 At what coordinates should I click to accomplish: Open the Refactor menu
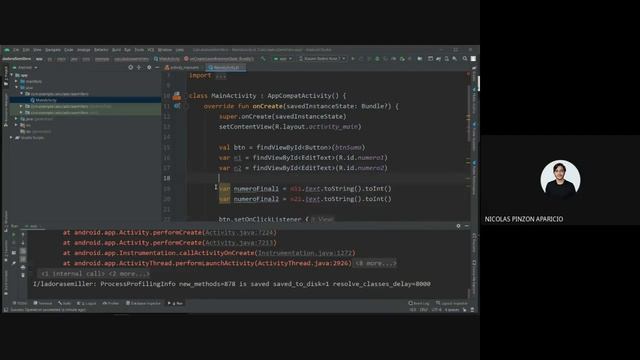(x=101, y=50)
